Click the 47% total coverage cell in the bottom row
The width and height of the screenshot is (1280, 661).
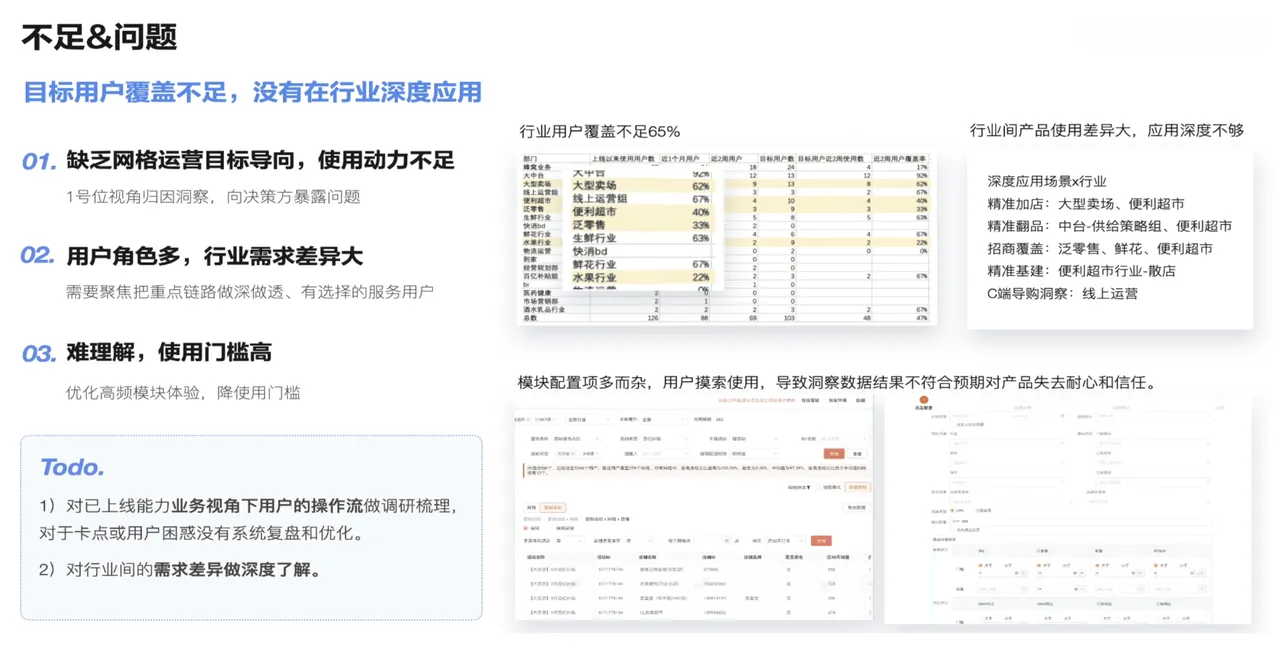921,318
